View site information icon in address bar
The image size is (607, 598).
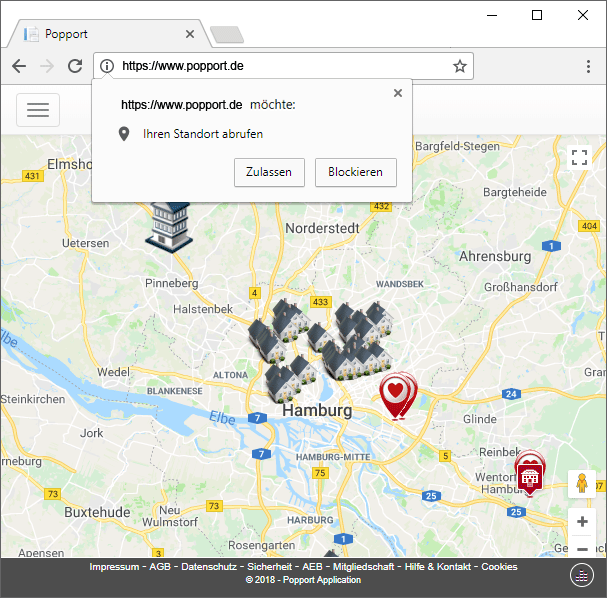pyautogui.click(x=108, y=66)
